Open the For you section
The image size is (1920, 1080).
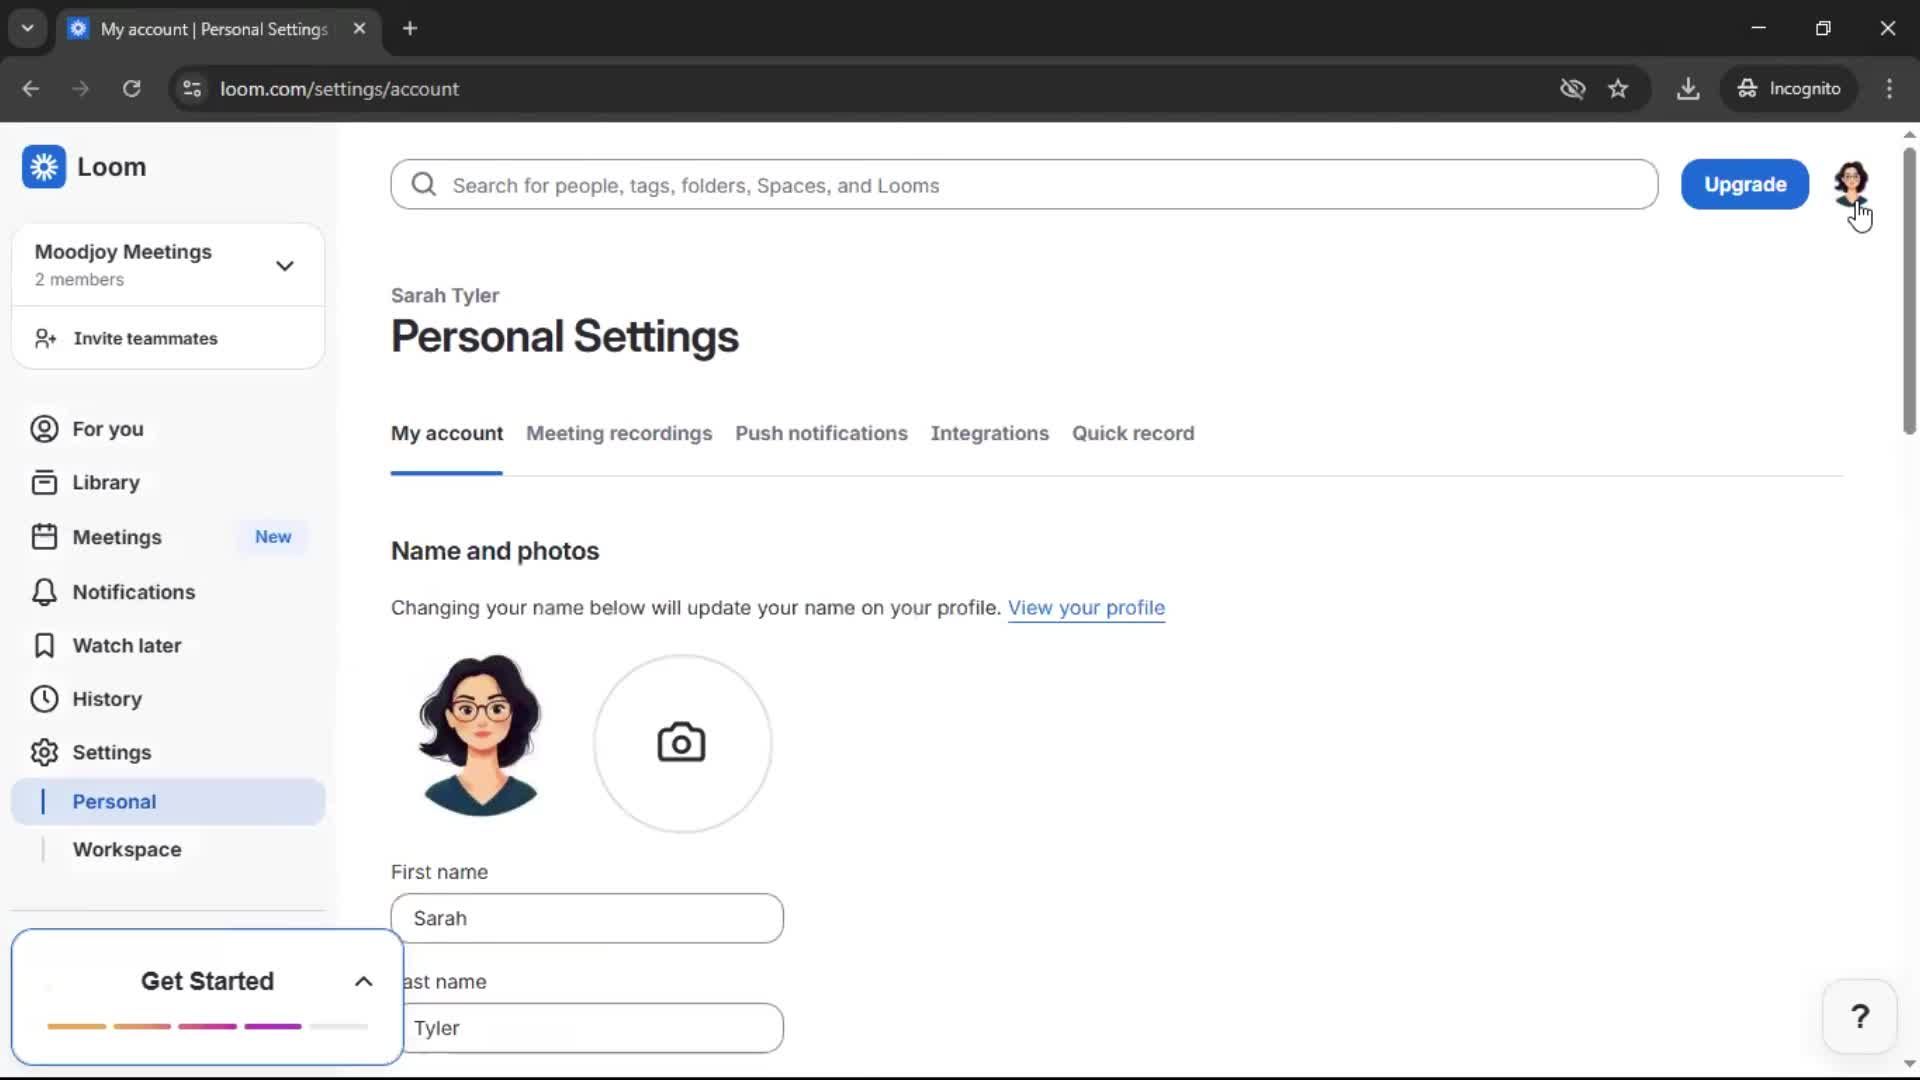pos(42,428)
